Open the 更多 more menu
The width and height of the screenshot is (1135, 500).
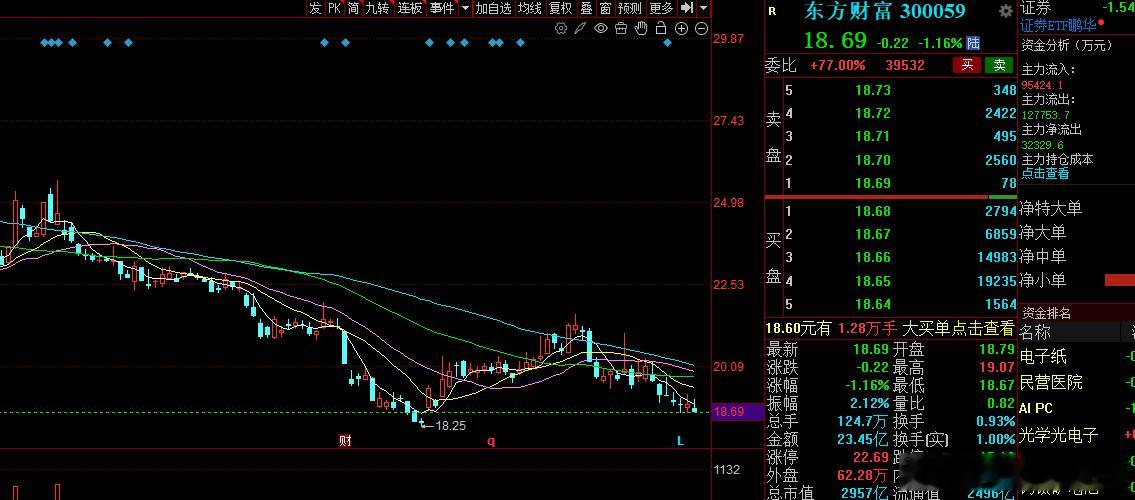[x=661, y=8]
